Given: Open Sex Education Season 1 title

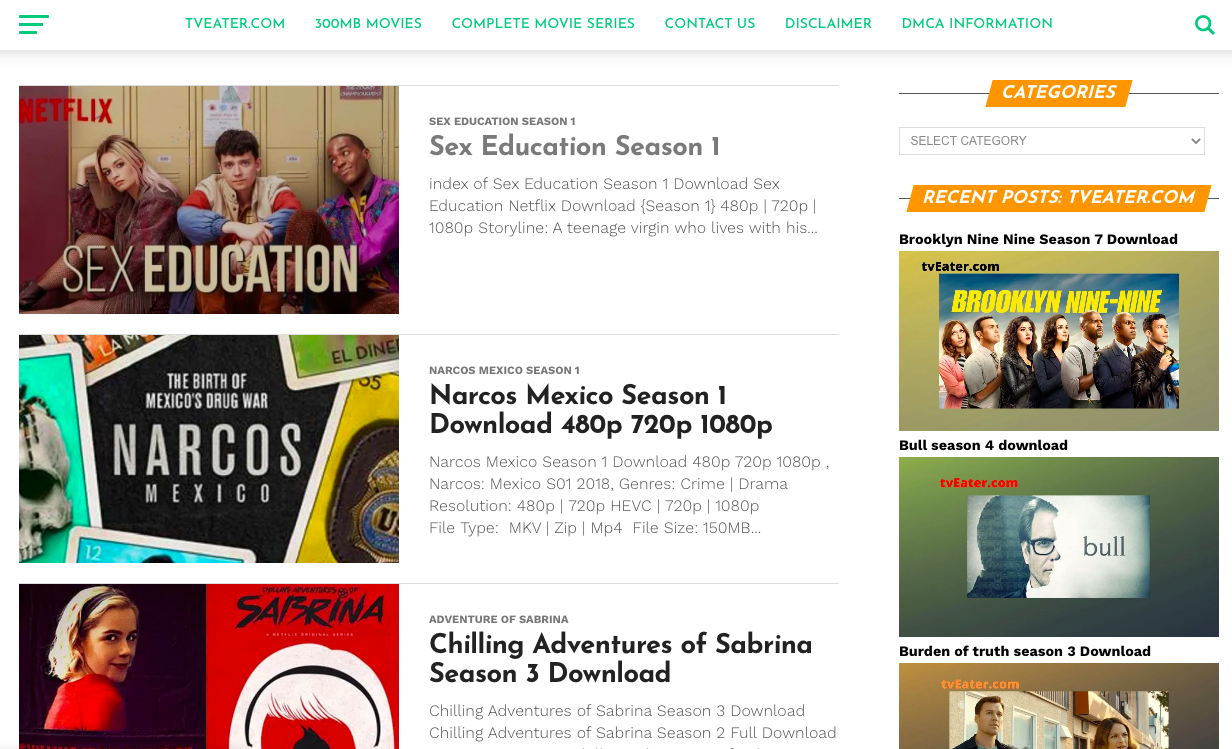Looking at the screenshot, I should (574, 147).
